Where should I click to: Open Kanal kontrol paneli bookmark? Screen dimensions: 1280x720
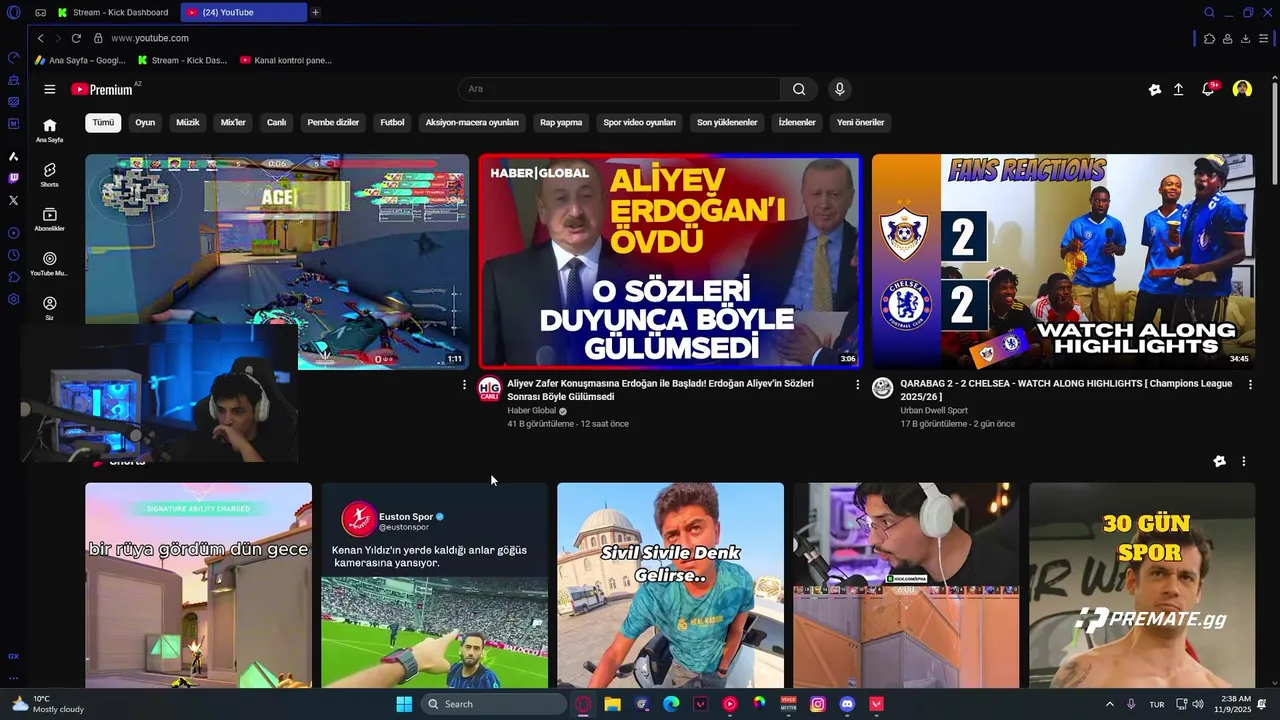[286, 60]
